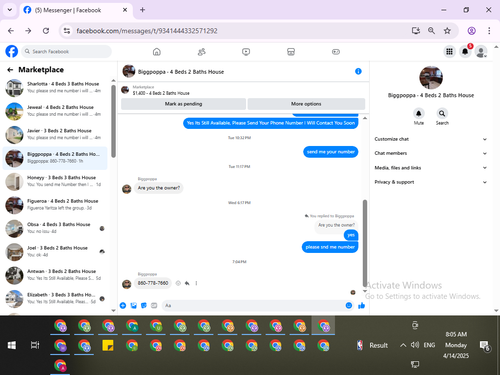Expand the Privacy & support section
The width and height of the screenshot is (500, 375).
pyautogui.click(x=431, y=182)
